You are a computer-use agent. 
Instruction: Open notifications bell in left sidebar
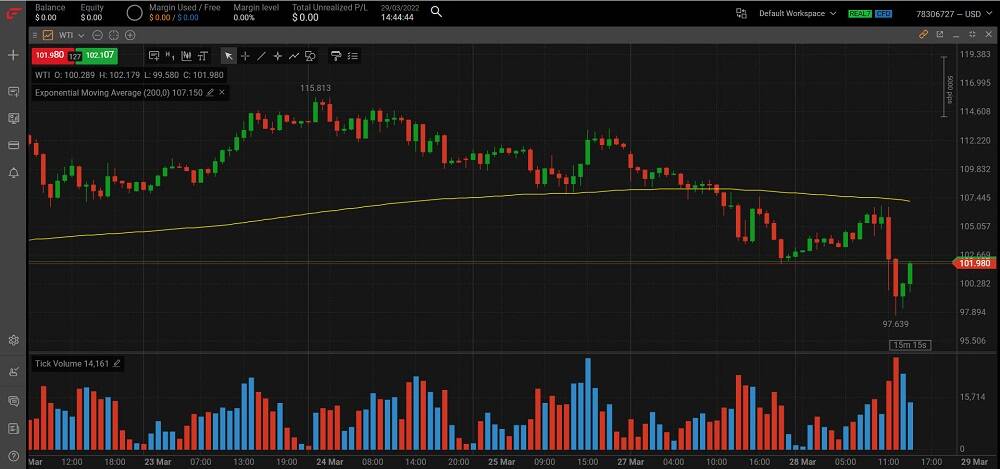(14, 173)
